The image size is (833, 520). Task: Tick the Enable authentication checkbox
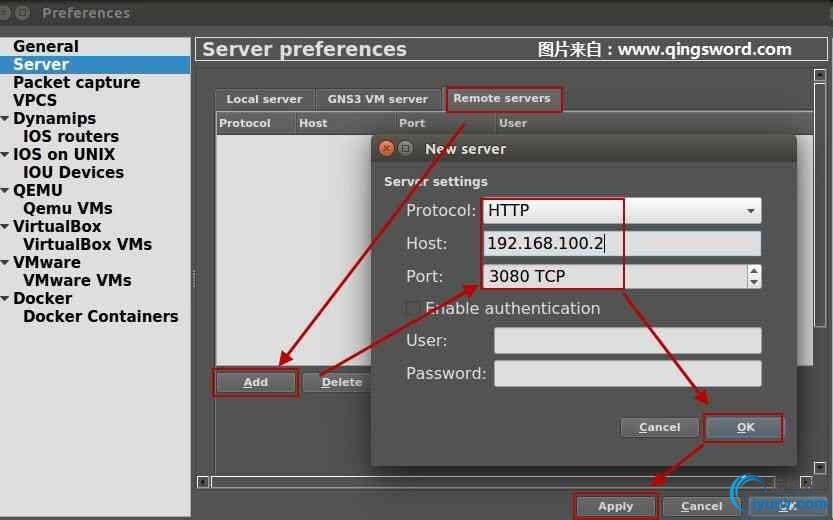tap(412, 309)
